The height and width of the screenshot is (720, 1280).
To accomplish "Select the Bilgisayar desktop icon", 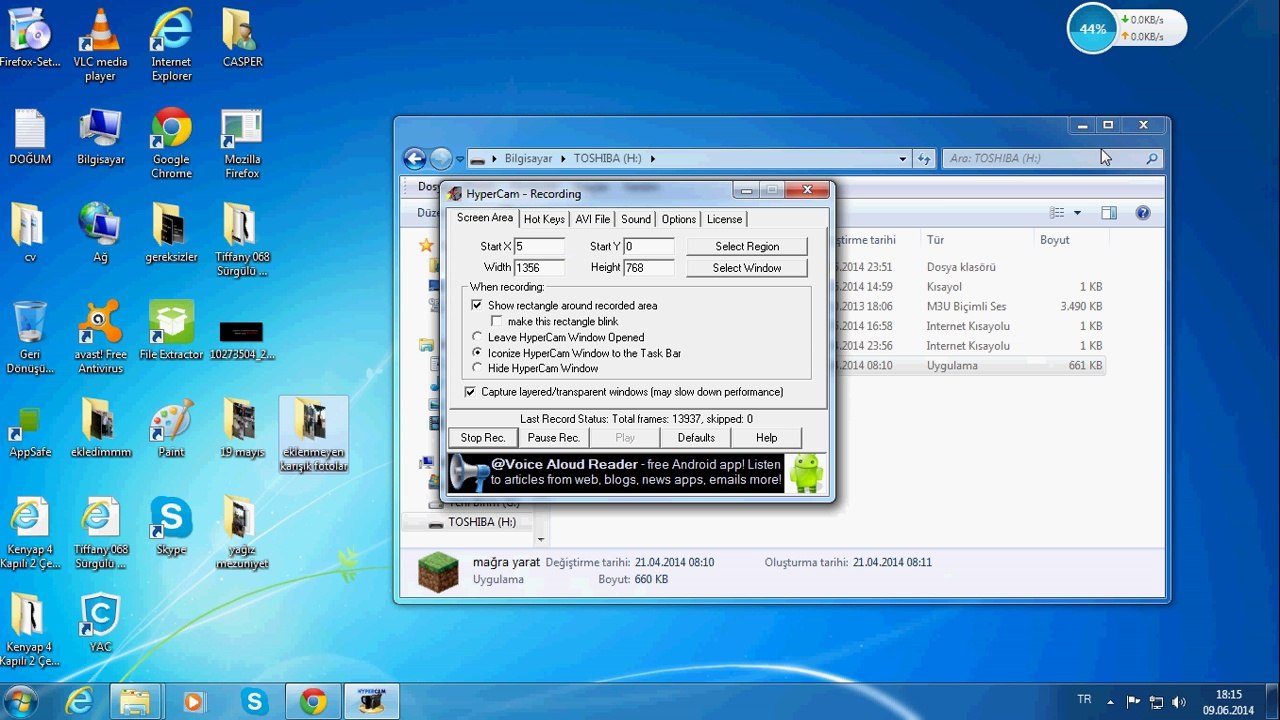I will coord(100,137).
